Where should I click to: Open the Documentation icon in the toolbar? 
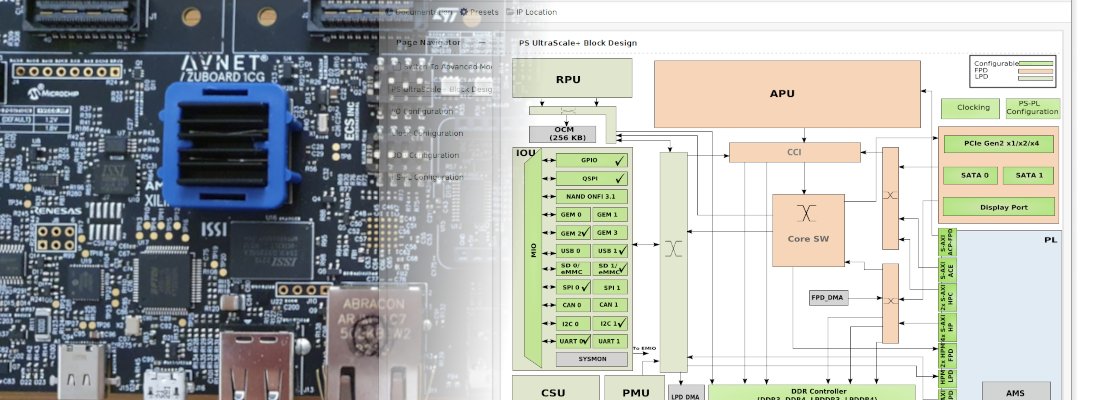coord(389,12)
